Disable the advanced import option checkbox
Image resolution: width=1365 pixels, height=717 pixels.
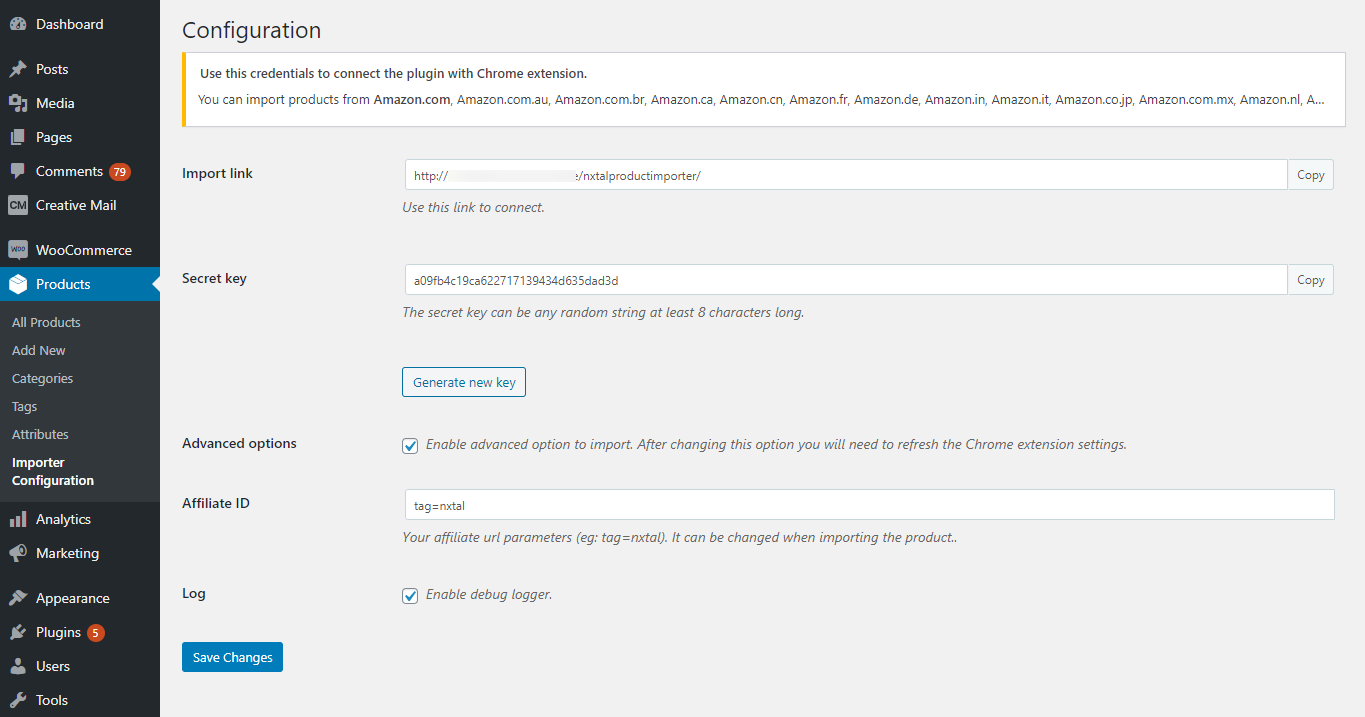[x=410, y=446]
